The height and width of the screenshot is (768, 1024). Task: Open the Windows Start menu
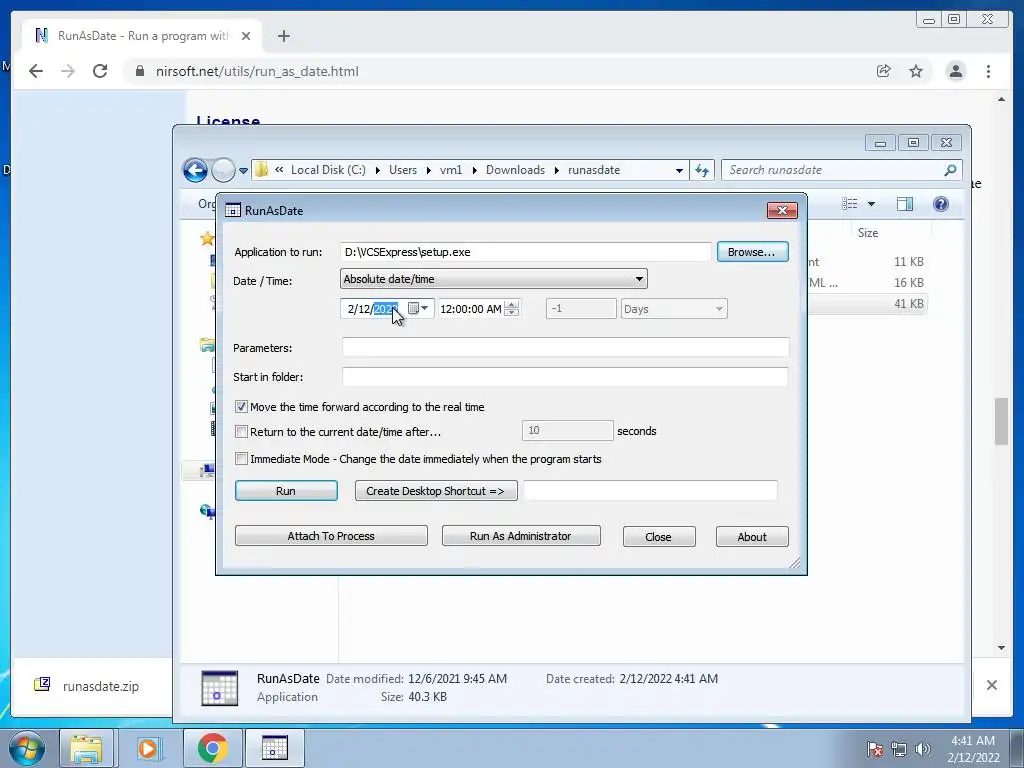pyautogui.click(x=26, y=748)
